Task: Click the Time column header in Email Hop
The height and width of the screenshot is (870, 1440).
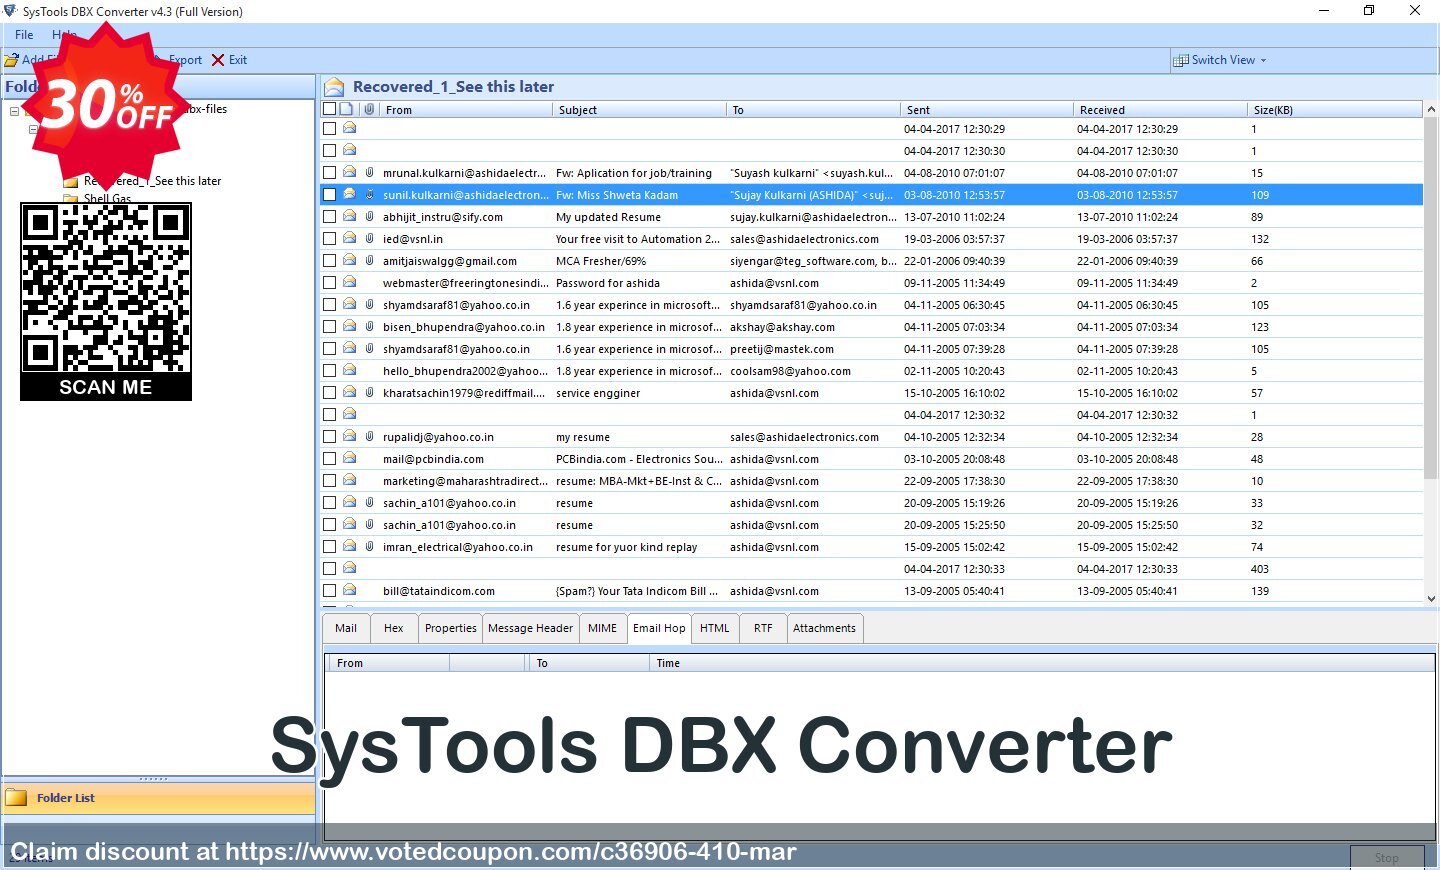Action: pos(1042,663)
